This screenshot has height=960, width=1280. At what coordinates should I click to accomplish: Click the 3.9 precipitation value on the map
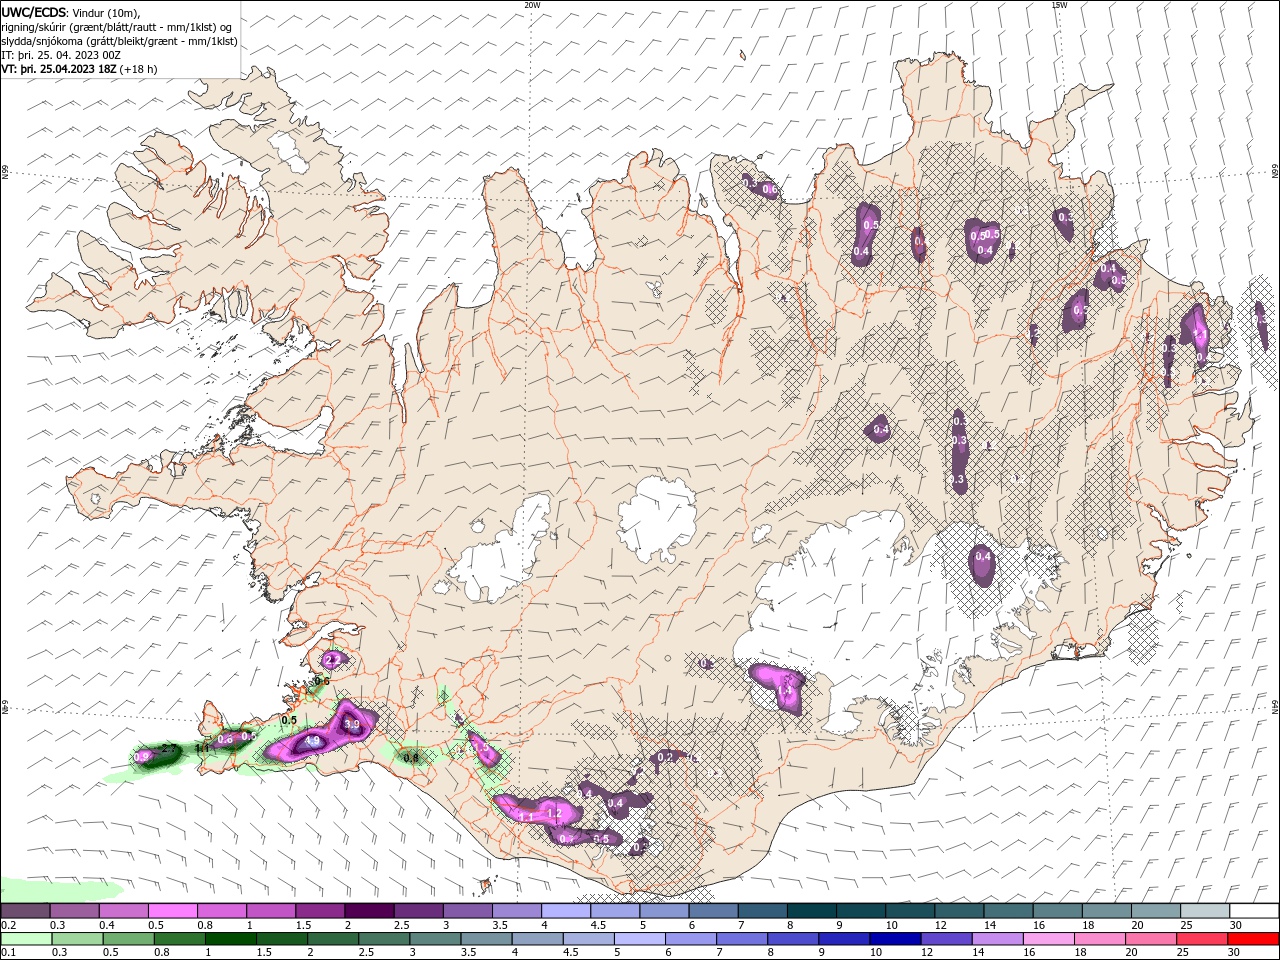(x=351, y=724)
